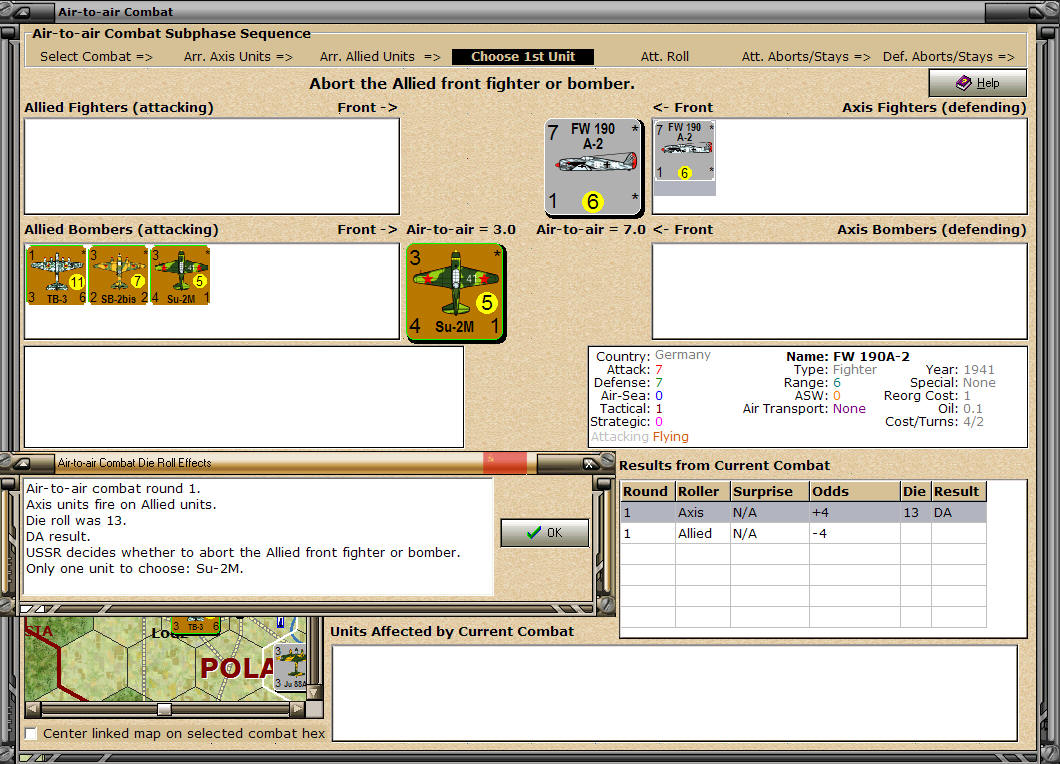Screen dimensions: 1060x764
Task: Click the Units Affected by Current Combat box
Action: [675, 693]
